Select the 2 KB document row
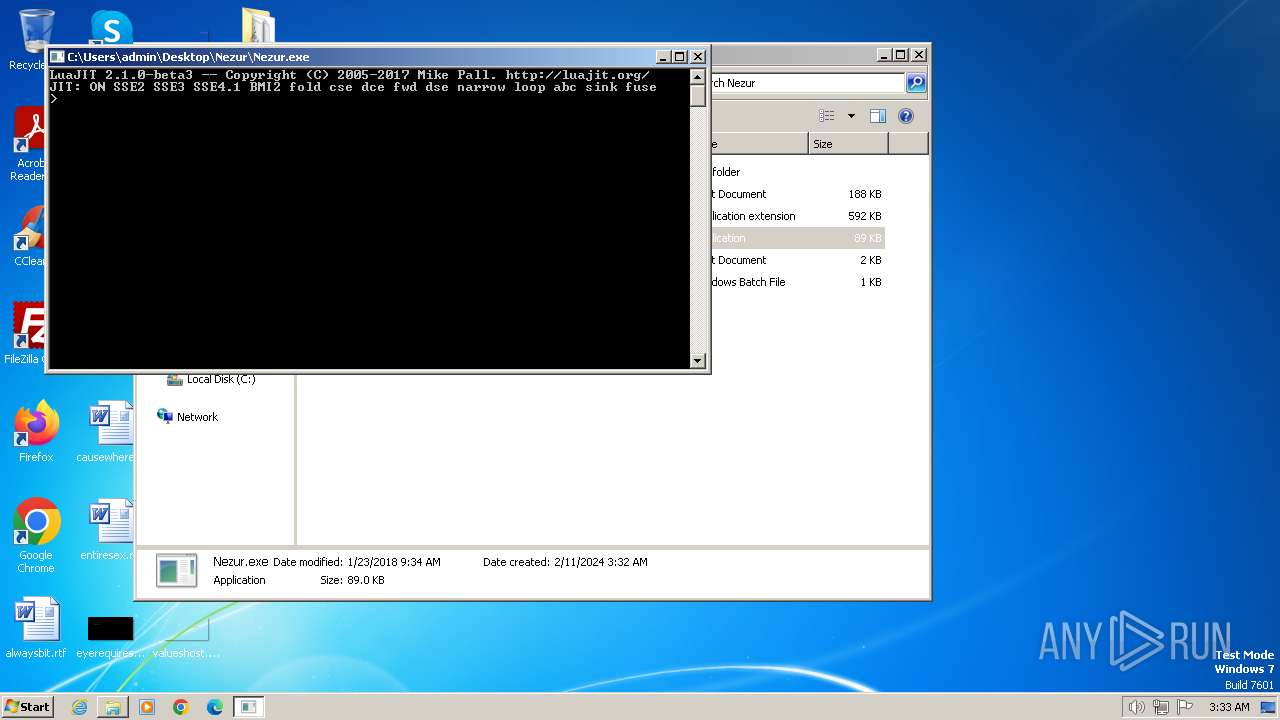 (798, 260)
